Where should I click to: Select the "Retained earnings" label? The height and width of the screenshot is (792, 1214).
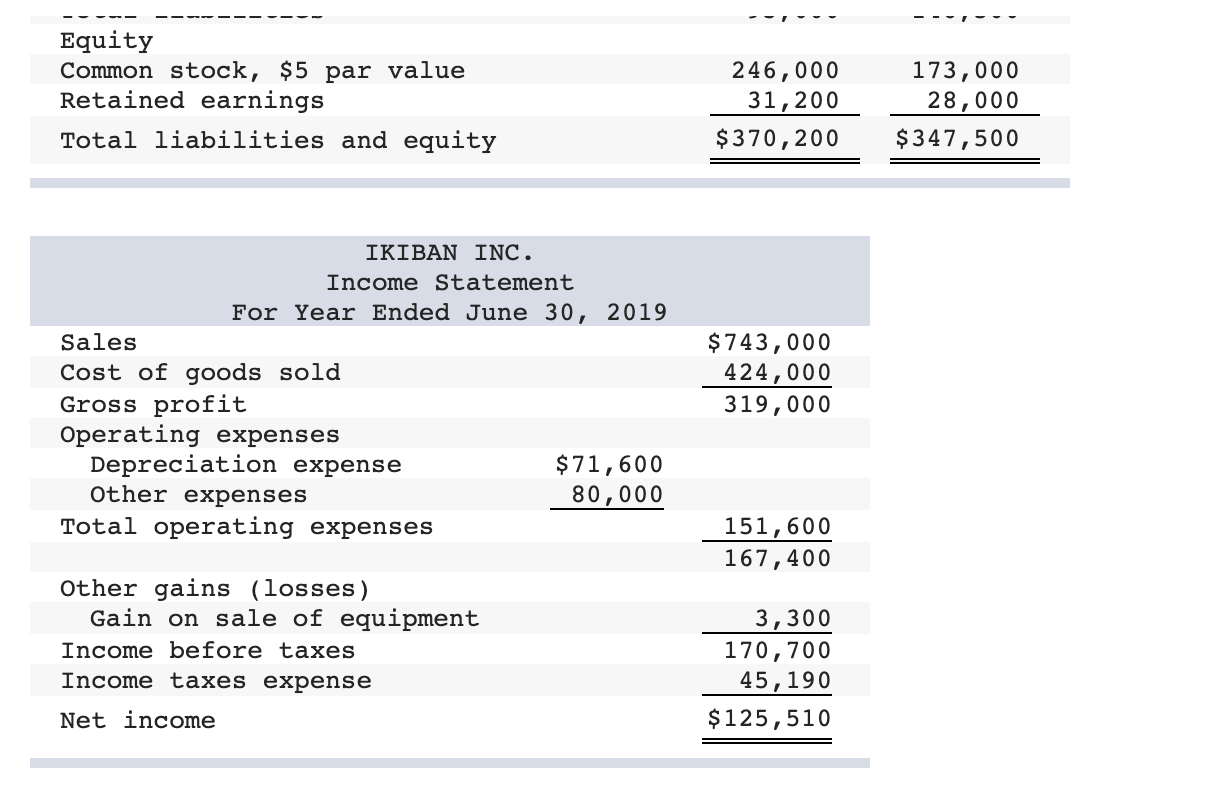pos(193,101)
